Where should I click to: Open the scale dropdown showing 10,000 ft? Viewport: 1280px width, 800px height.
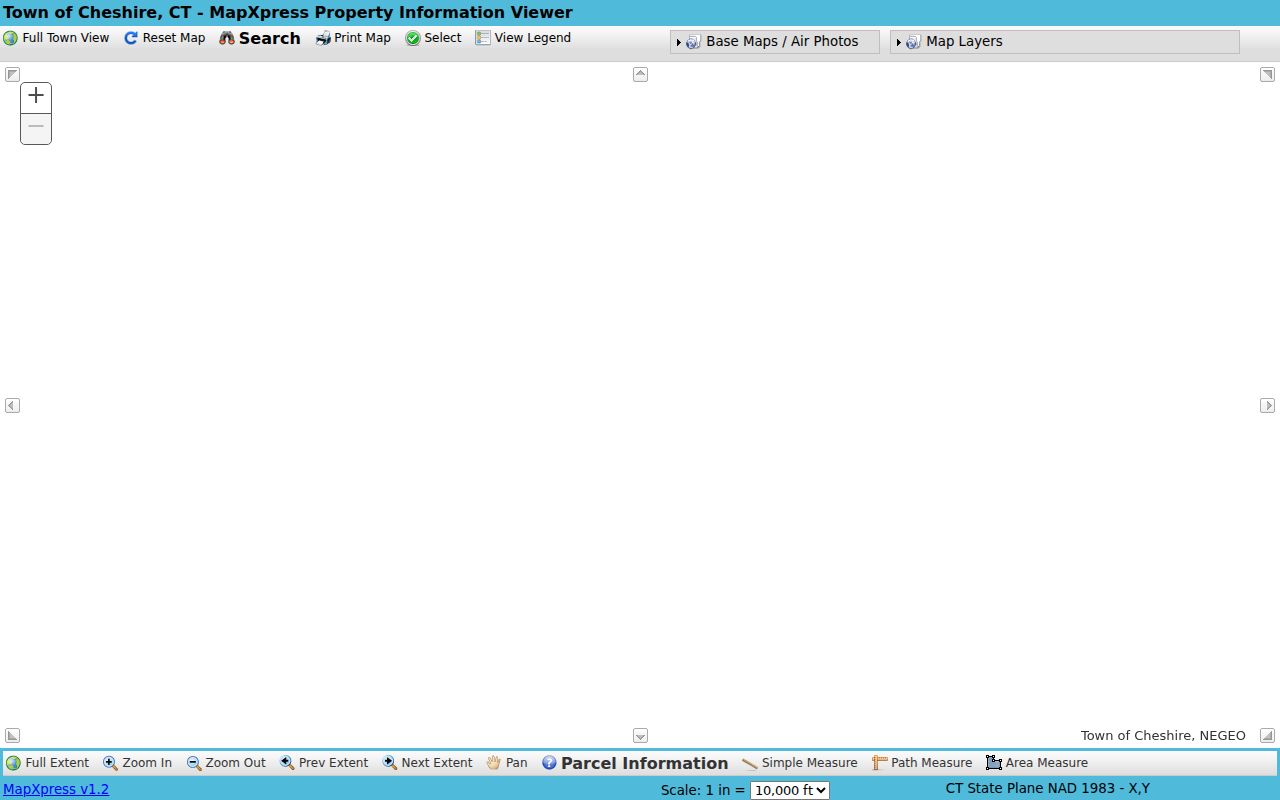click(x=790, y=790)
